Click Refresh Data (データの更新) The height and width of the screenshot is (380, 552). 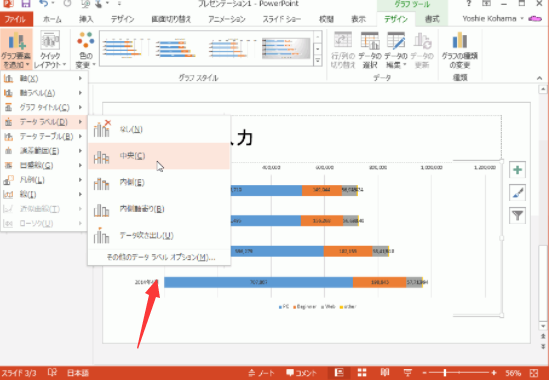coord(422,50)
